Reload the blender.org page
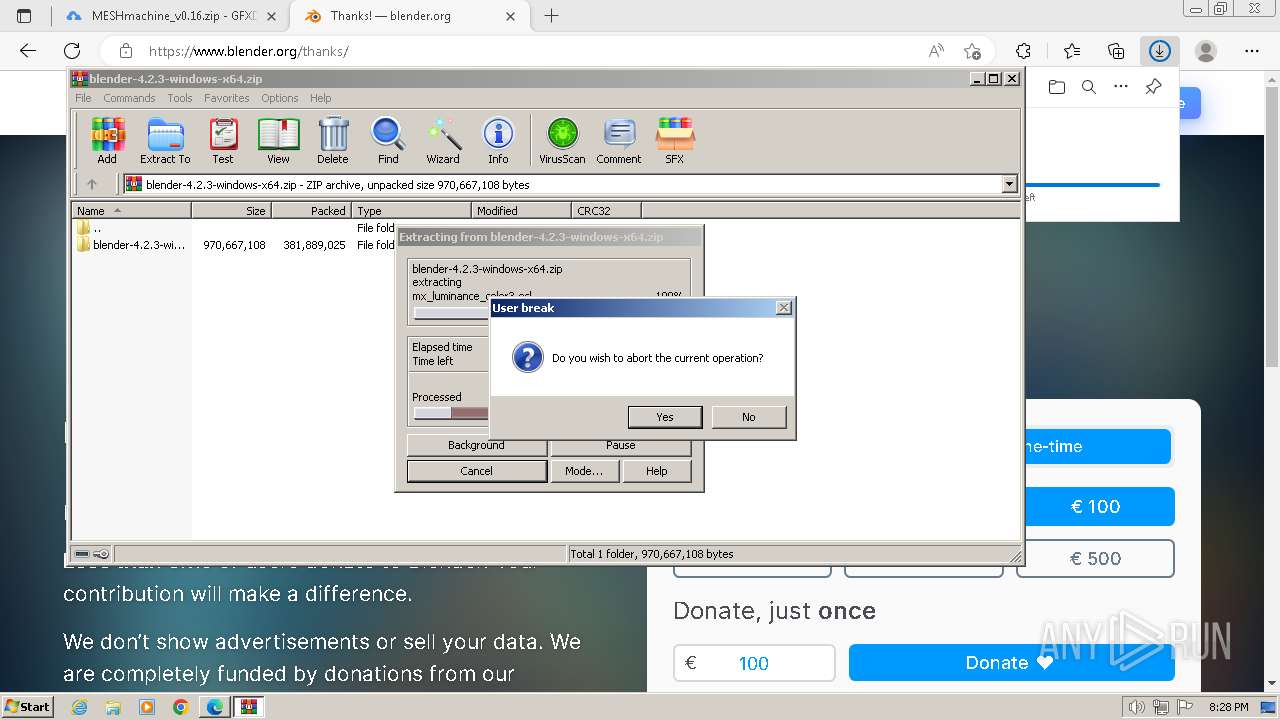The image size is (1280, 720). point(72,51)
